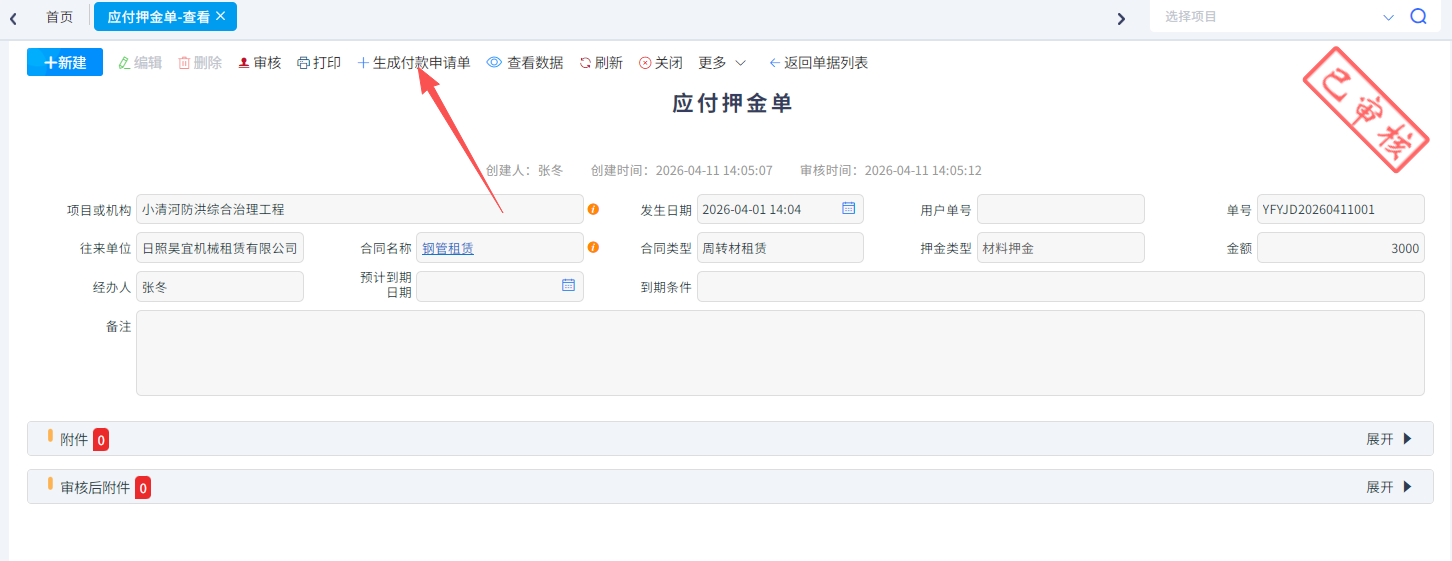Click the 金额 field showing 3000
1452x561 pixels.
click(1341, 248)
